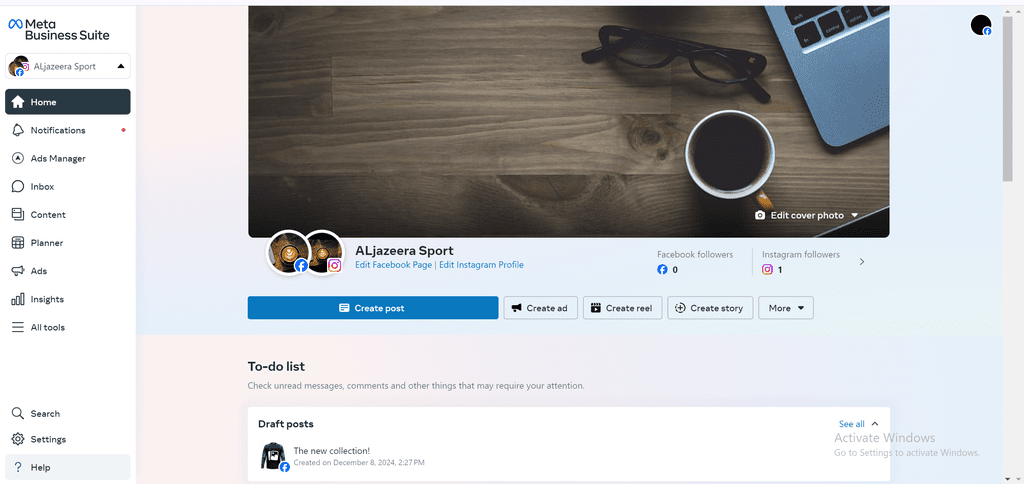
Task: Expand the More actions dropdown
Action: pos(786,308)
